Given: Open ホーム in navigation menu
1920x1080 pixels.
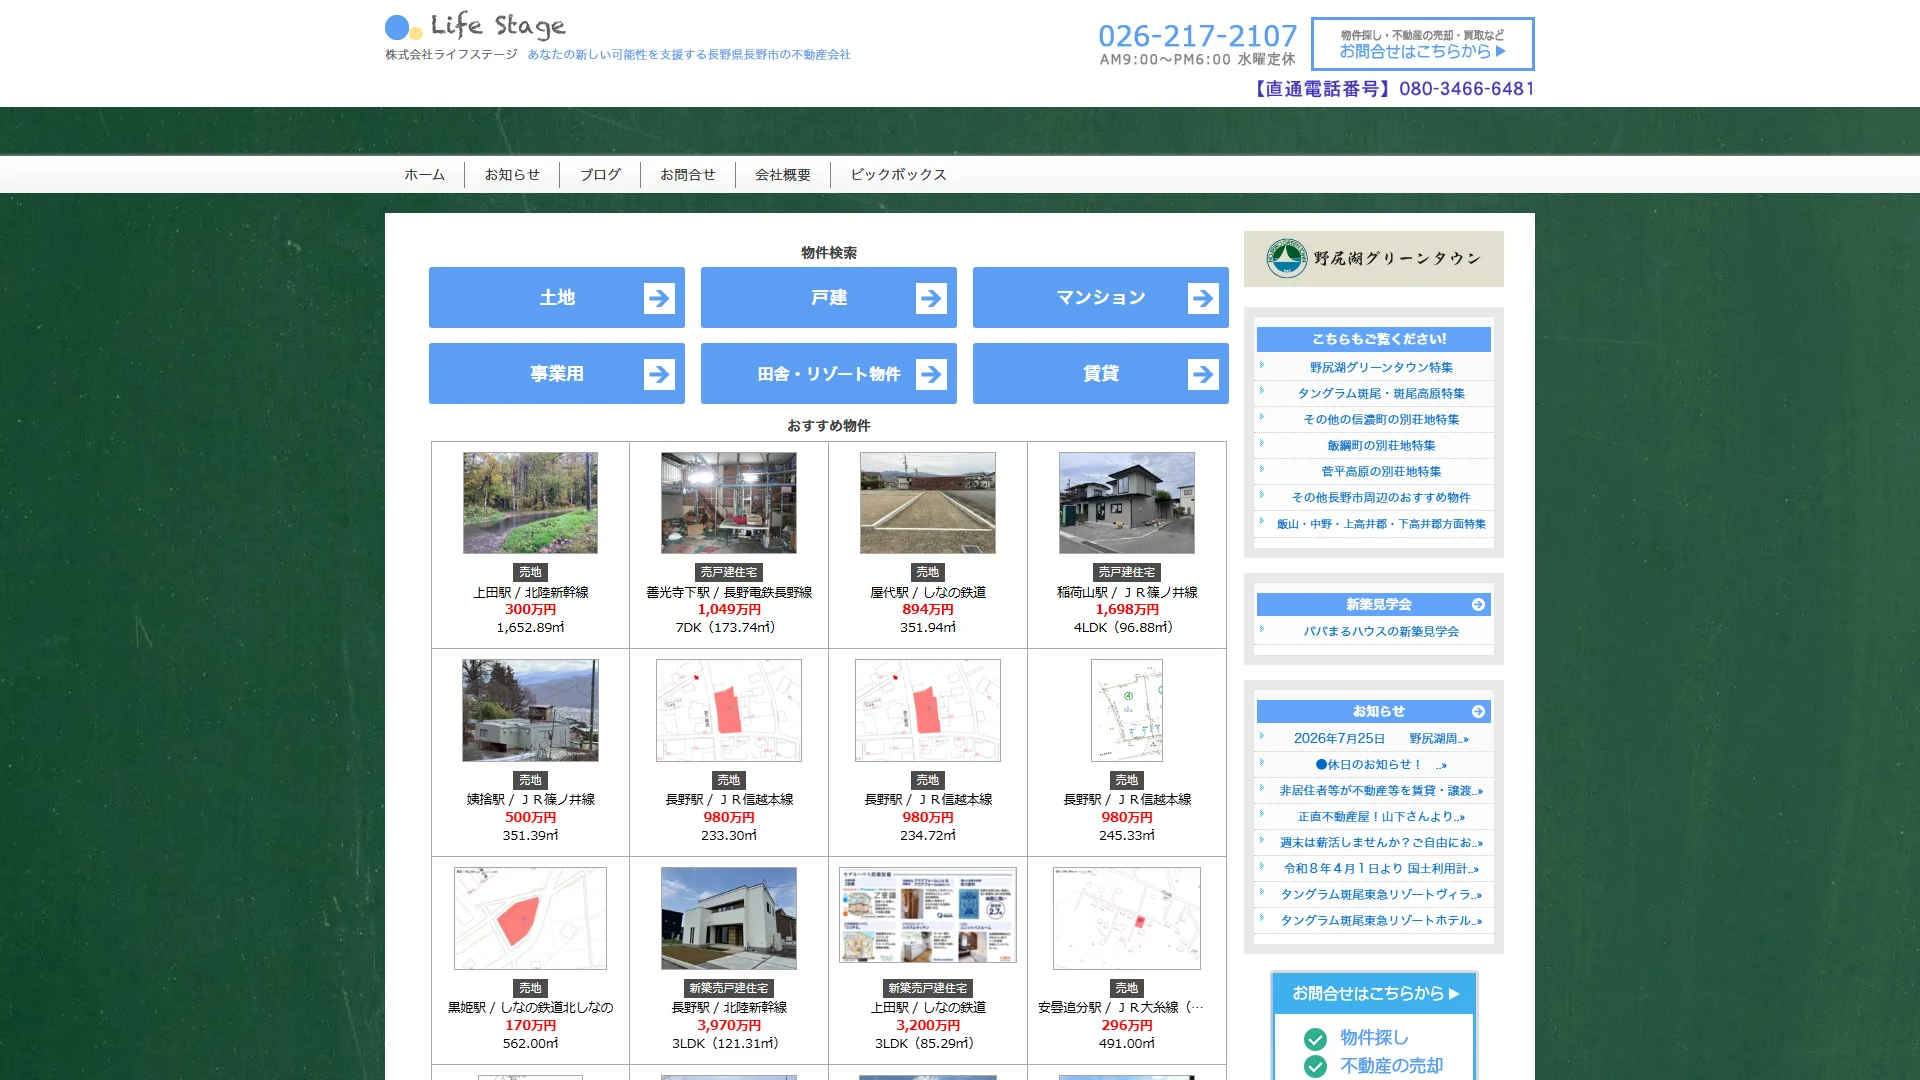Looking at the screenshot, I should [424, 175].
